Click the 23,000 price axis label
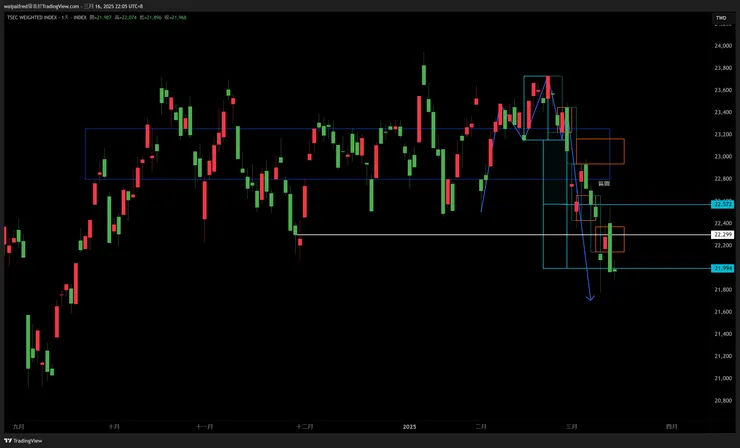Image resolution: width=740 pixels, height=448 pixels. (723, 157)
